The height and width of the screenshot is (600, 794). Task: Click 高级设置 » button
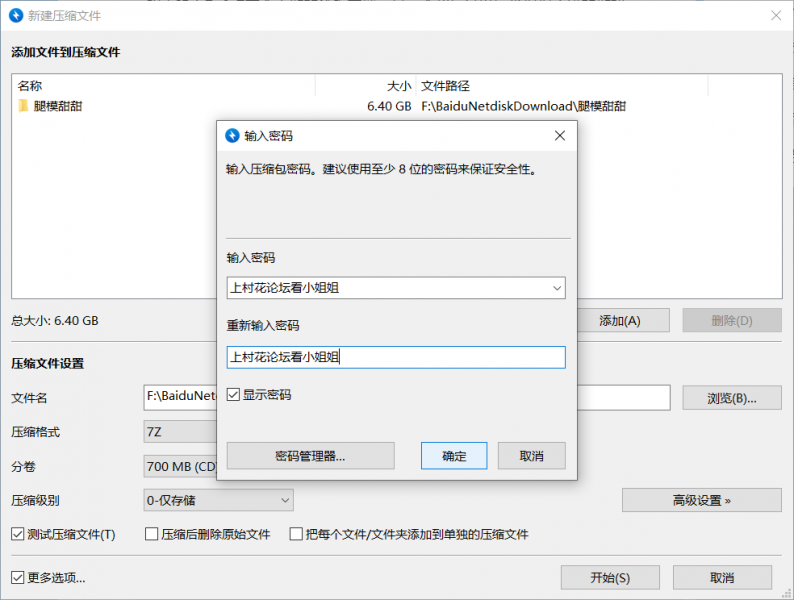[x=701, y=500]
